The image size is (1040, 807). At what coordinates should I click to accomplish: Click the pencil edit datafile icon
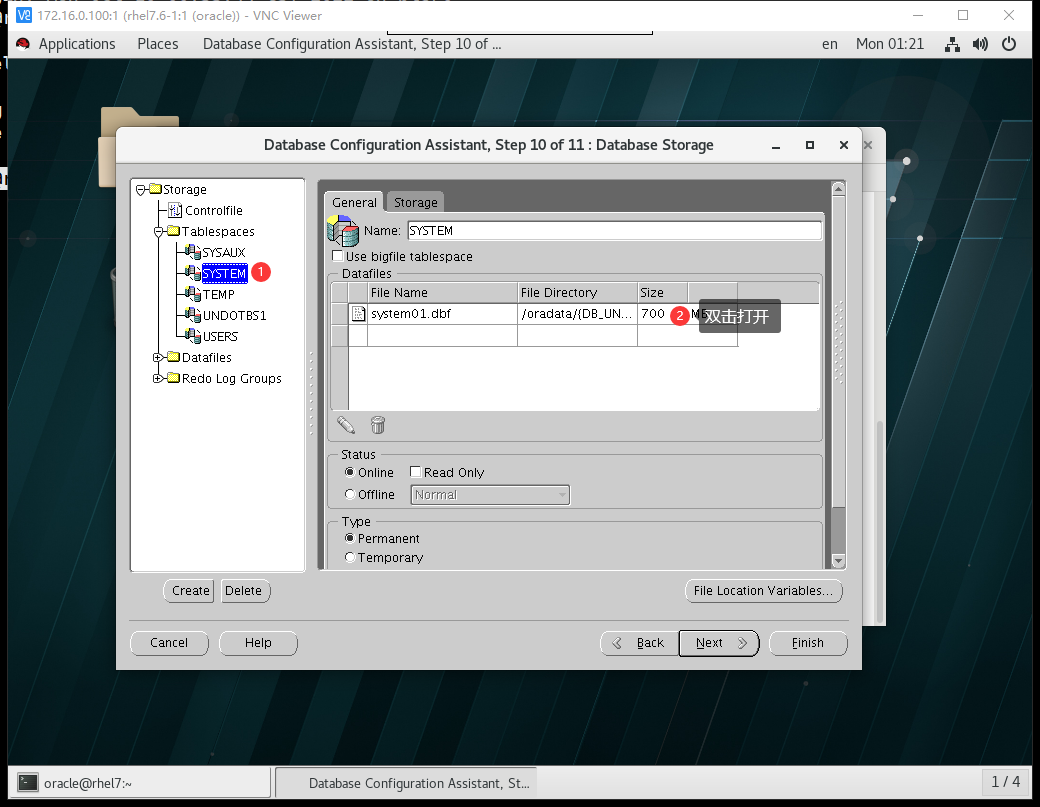pyautogui.click(x=346, y=425)
